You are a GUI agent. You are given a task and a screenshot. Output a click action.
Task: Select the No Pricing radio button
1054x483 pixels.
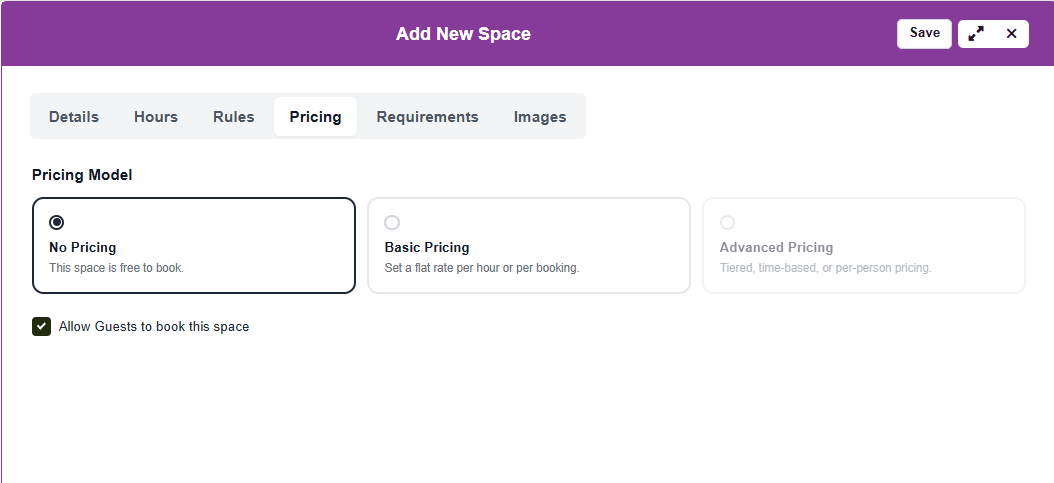click(57, 222)
